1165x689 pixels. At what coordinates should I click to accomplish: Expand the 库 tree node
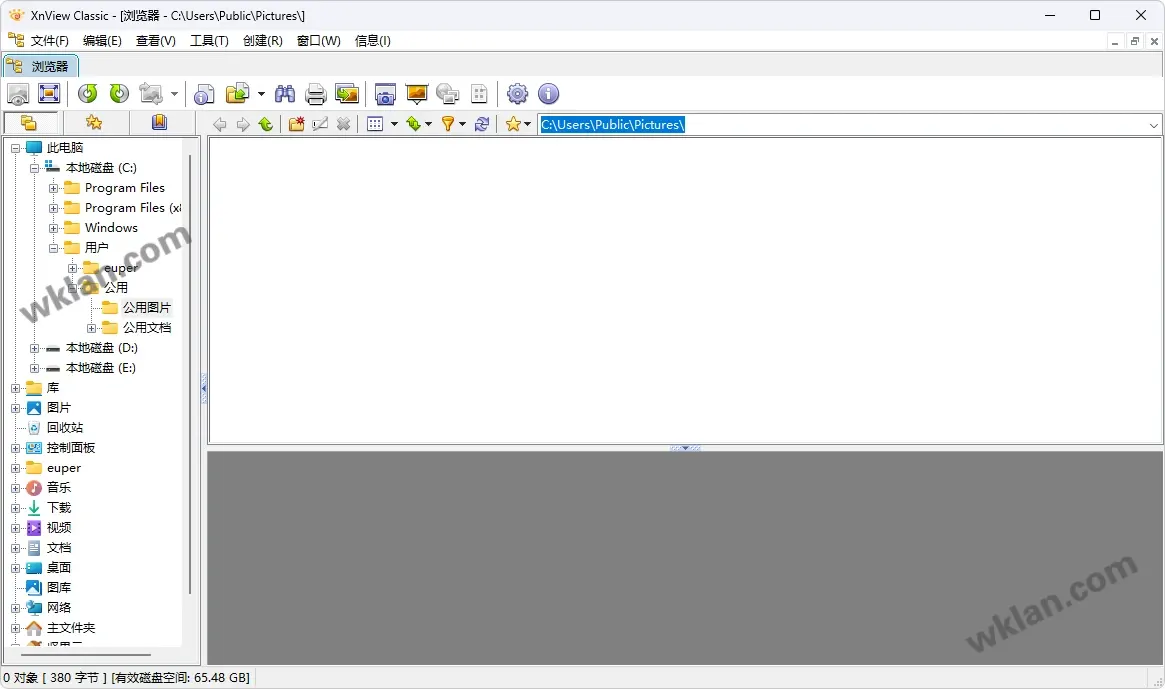coord(15,388)
